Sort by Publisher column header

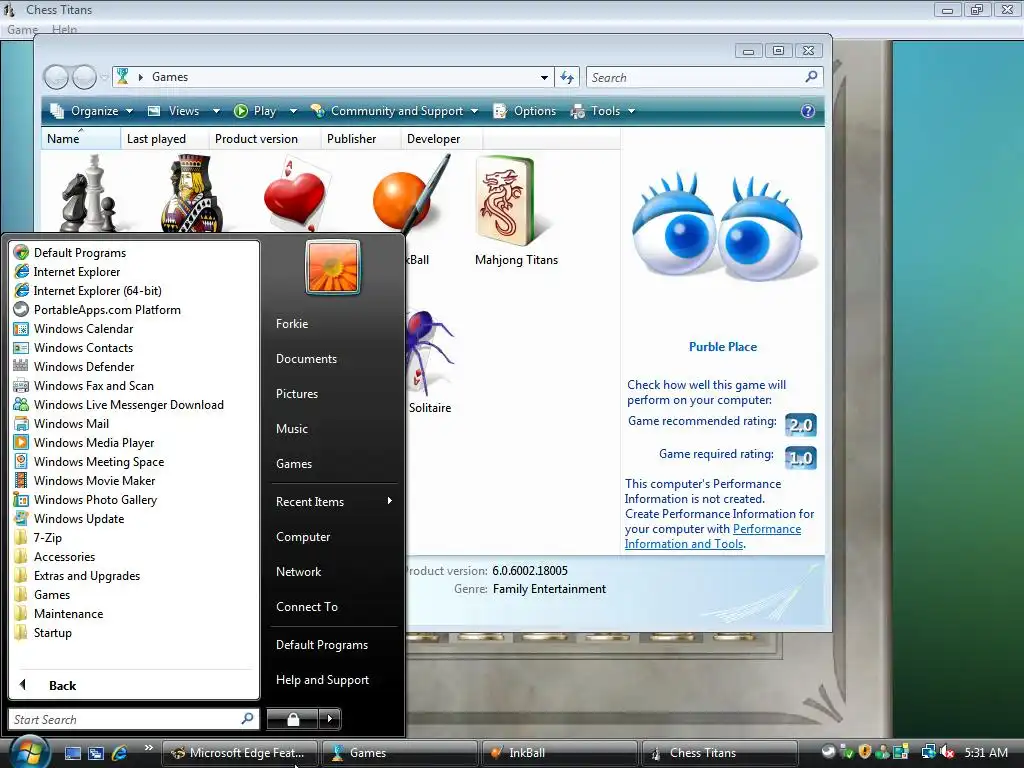[x=360, y=138]
